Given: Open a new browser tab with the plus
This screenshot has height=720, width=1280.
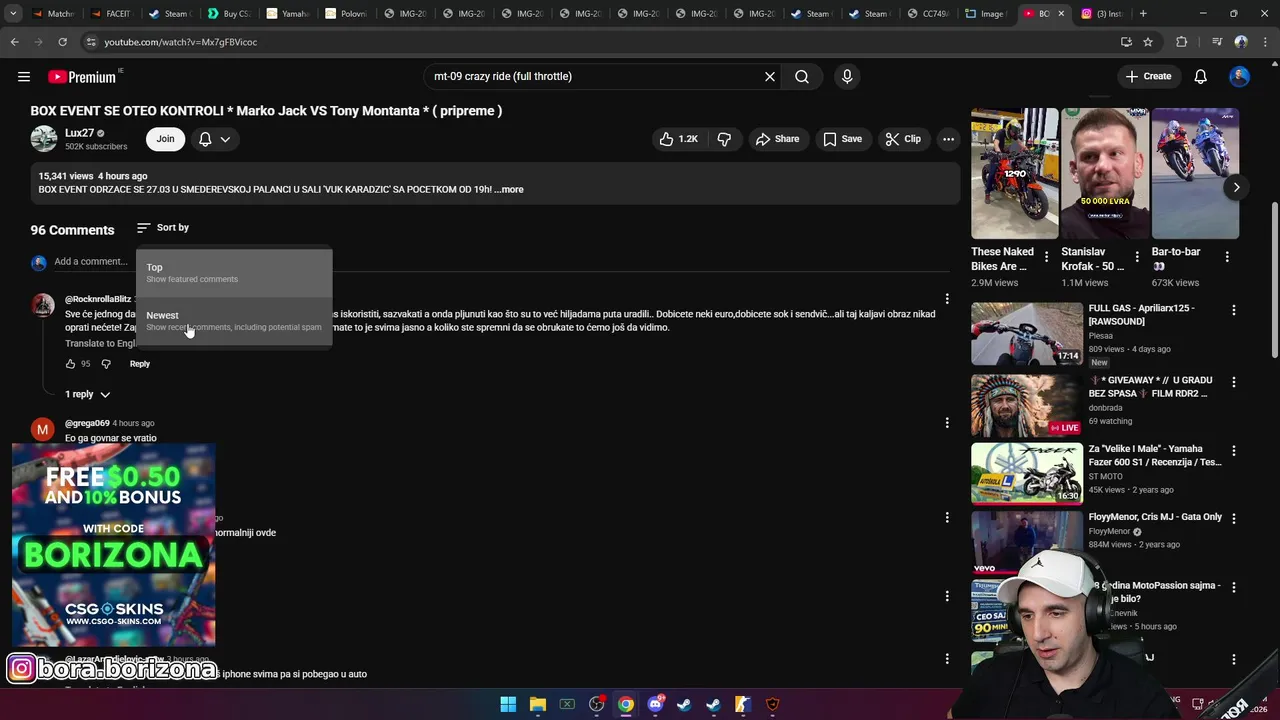Looking at the screenshot, I should point(1143,14).
